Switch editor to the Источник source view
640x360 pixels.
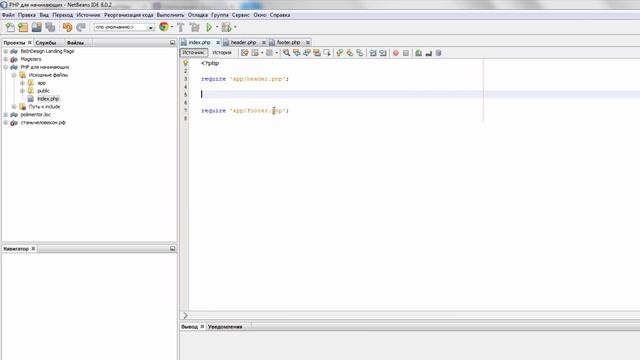(x=194, y=53)
